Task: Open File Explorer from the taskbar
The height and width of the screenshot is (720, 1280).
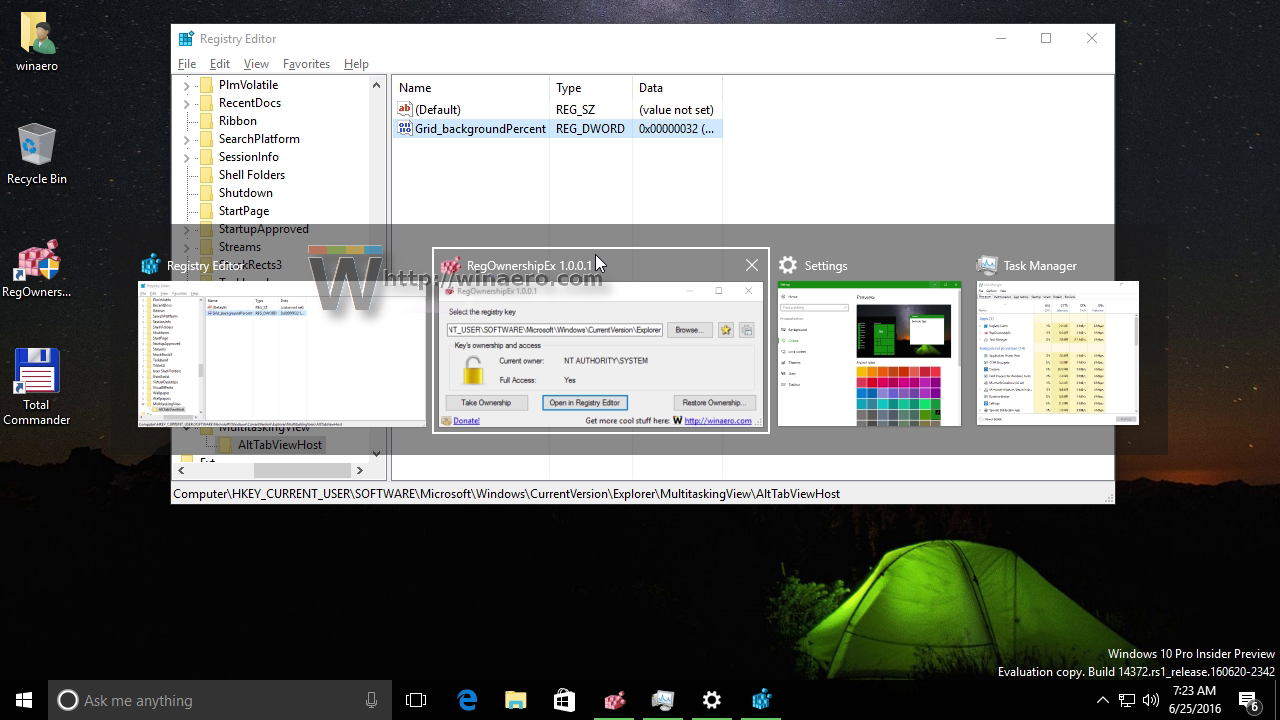Action: pyautogui.click(x=515, y=700)
